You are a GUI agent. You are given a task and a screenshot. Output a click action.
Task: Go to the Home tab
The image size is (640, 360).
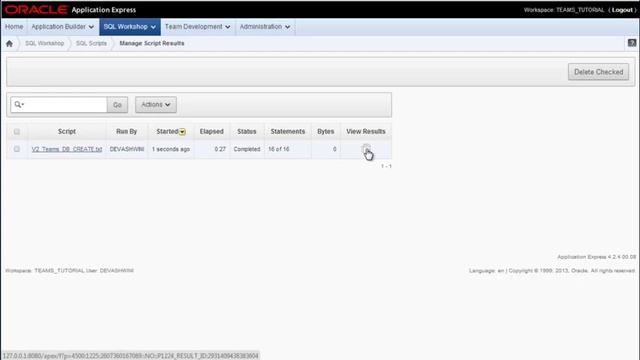click(14, 27)
